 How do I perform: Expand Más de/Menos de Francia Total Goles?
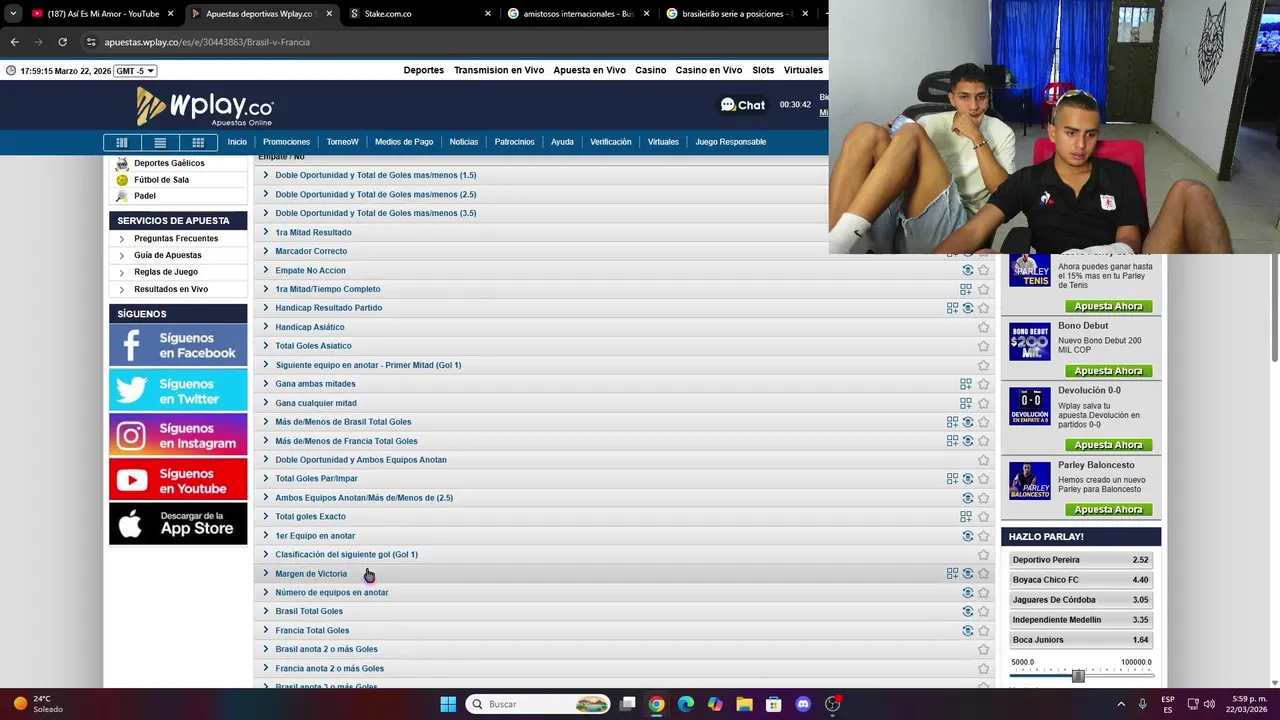pos(346,441)
